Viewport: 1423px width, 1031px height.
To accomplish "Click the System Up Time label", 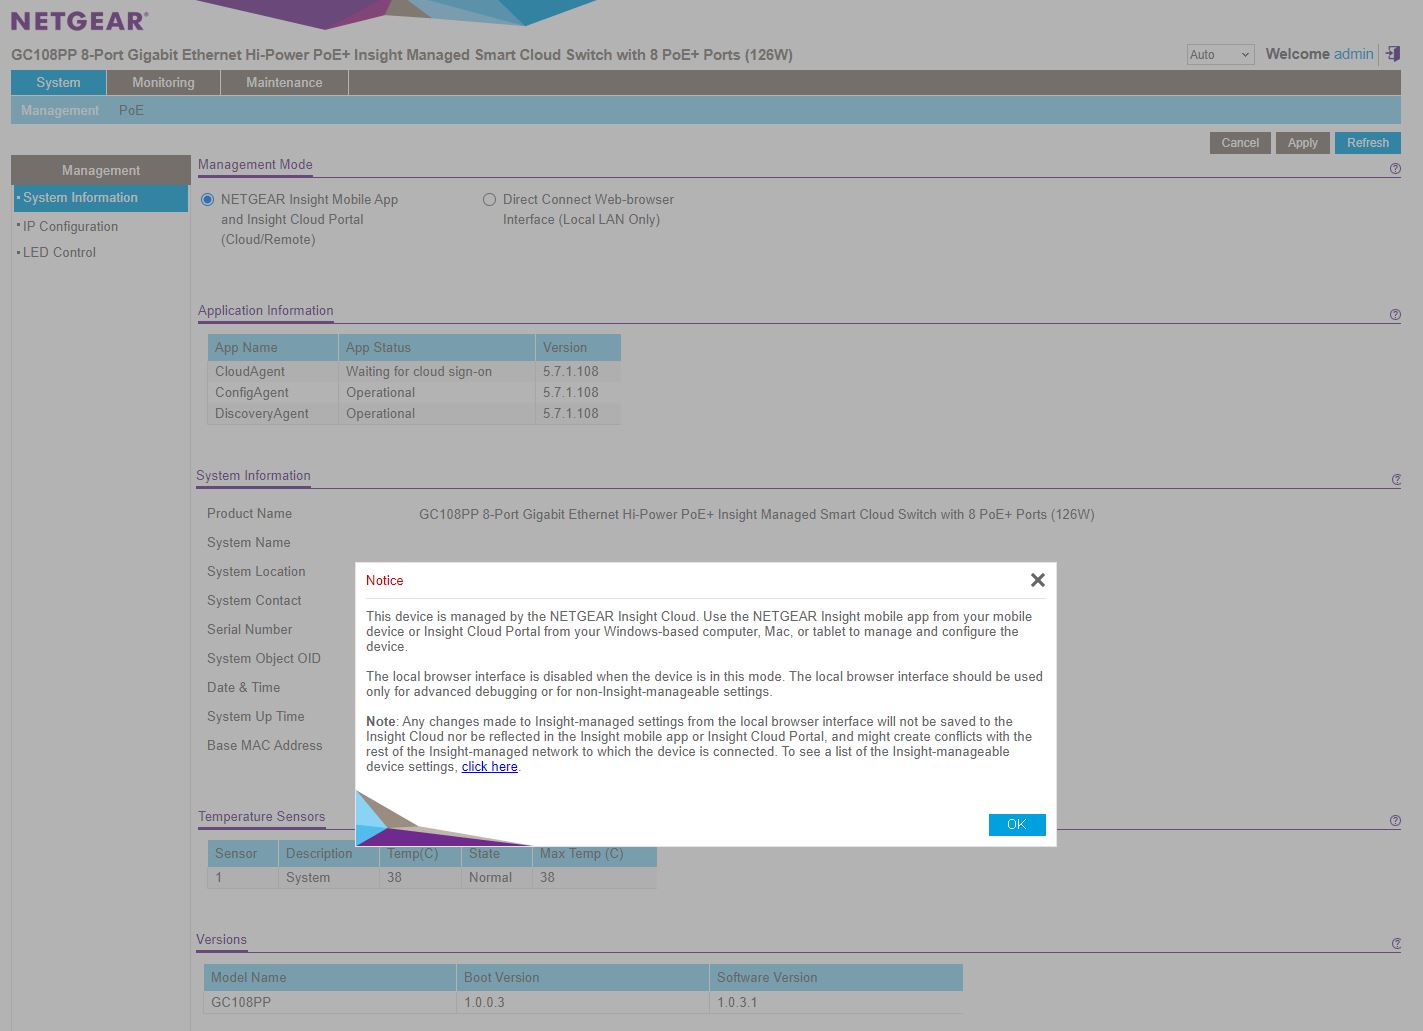I will (x=255, y=717).
